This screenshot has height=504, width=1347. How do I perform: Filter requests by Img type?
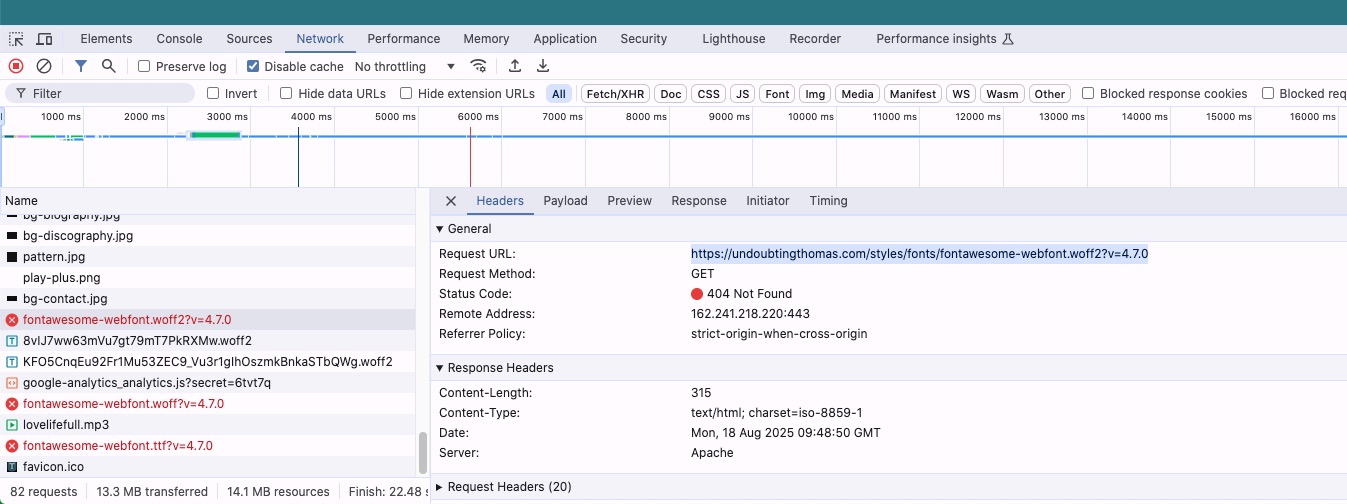pyautogui.click(x=815, y=94)
